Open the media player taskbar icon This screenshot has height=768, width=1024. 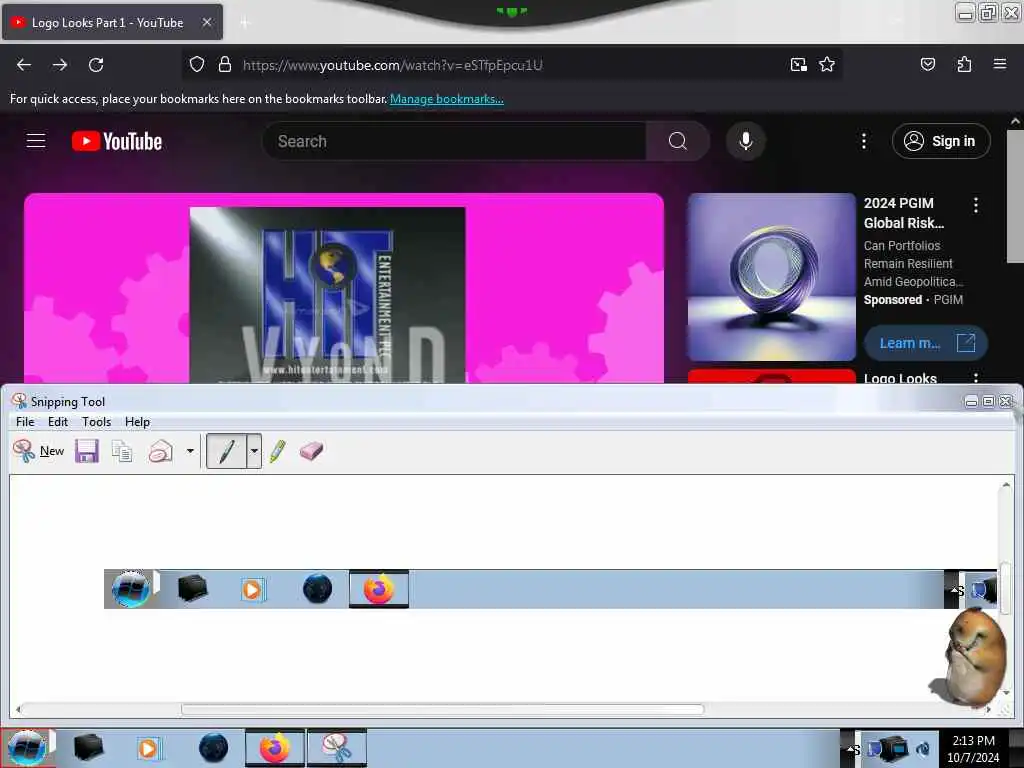click(148, 748)
